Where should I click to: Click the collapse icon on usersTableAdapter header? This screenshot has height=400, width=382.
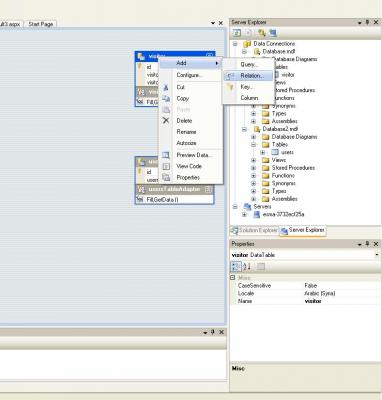208,189
